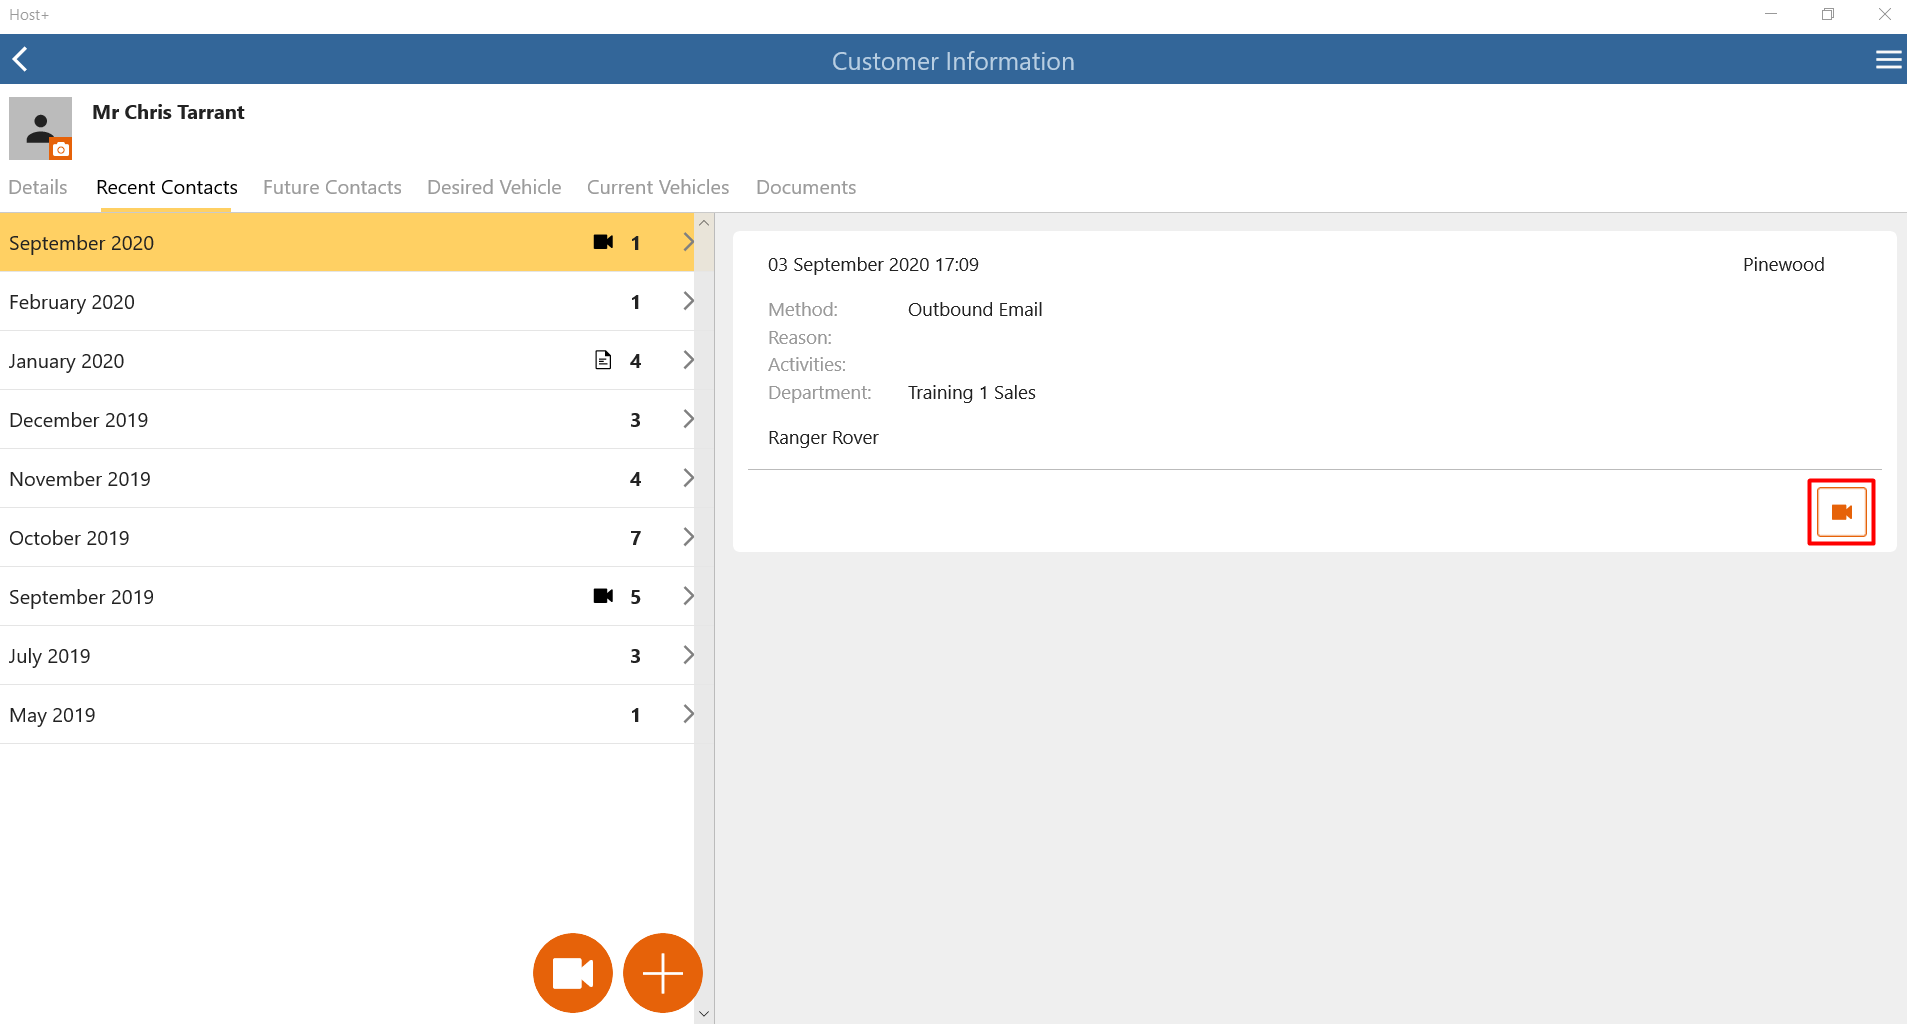
Task: Click the orange plus add contact button
Action: 663,973
